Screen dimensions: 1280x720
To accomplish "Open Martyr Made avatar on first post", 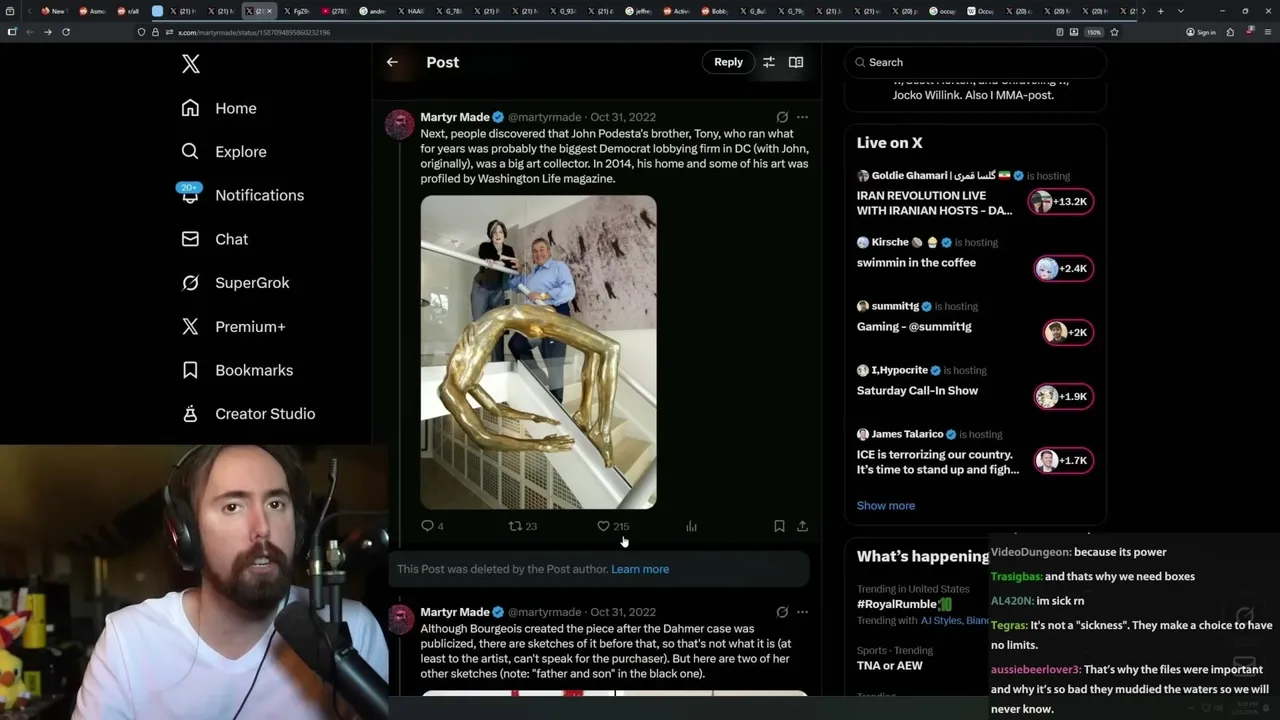I will [400, 125].
